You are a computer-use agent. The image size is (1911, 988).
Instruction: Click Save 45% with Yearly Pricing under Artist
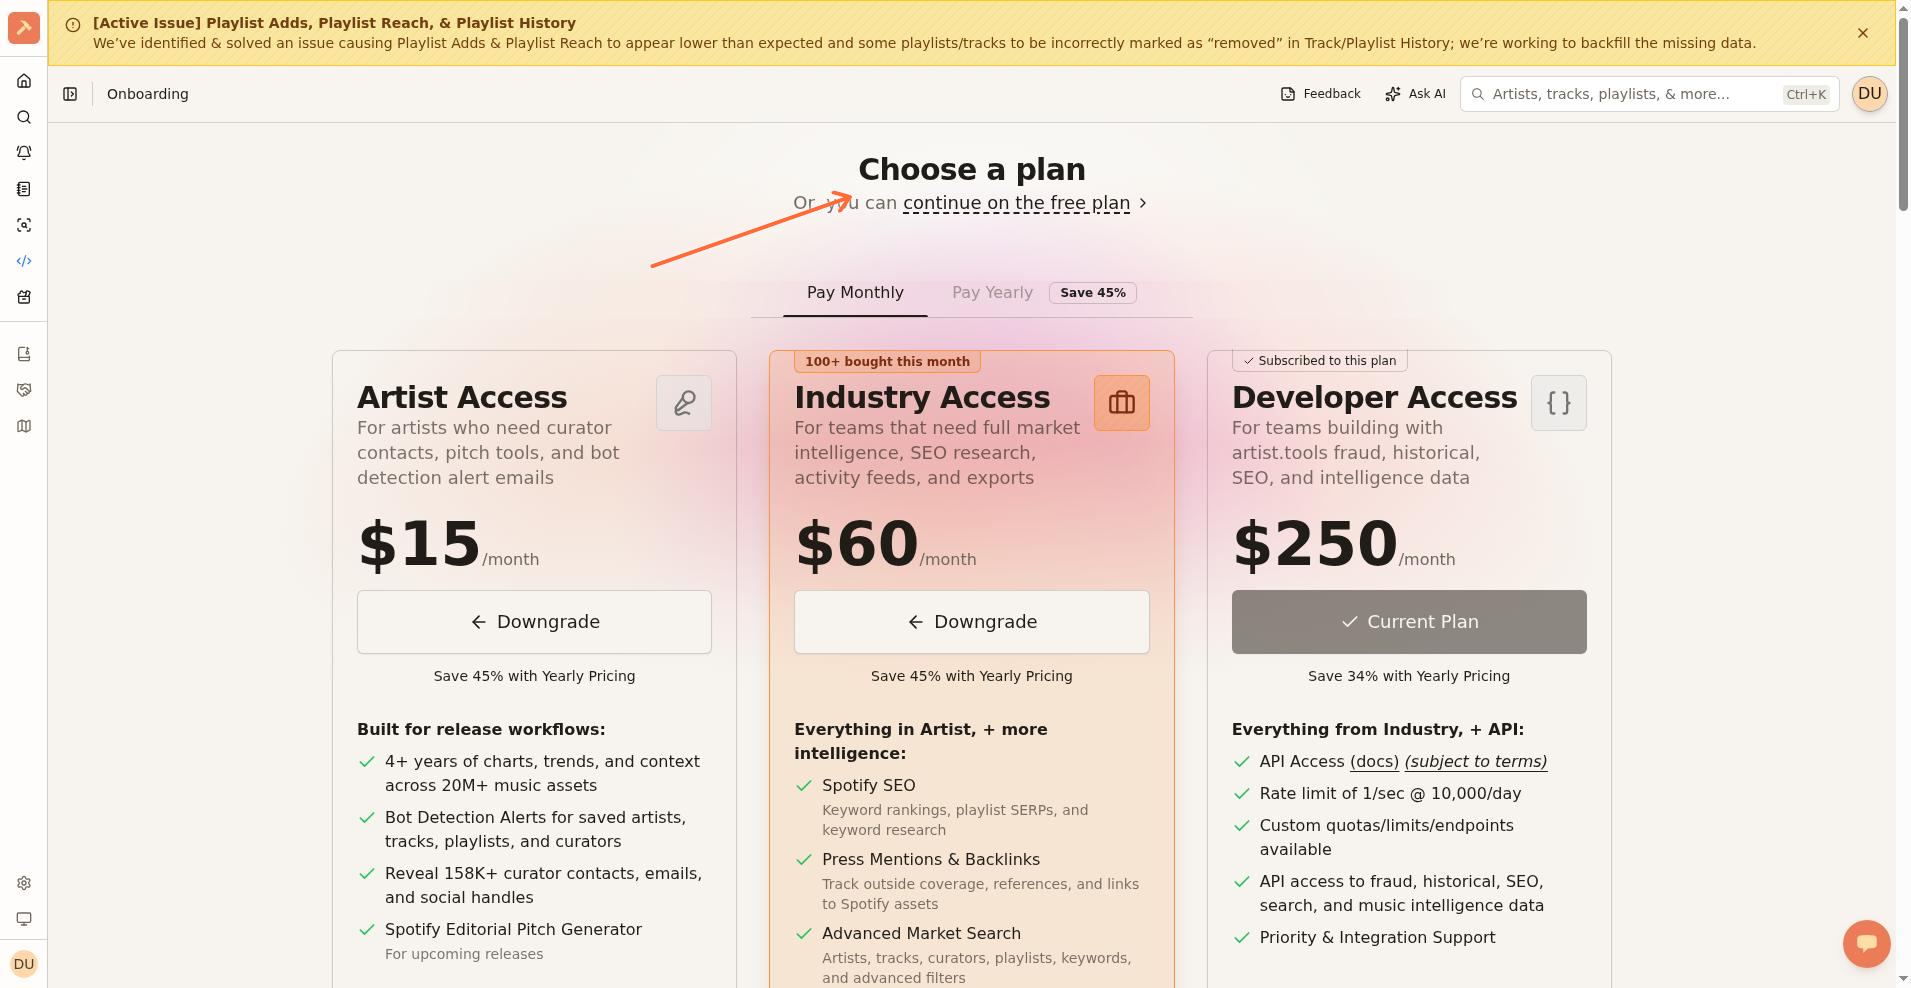pos(534,676)
